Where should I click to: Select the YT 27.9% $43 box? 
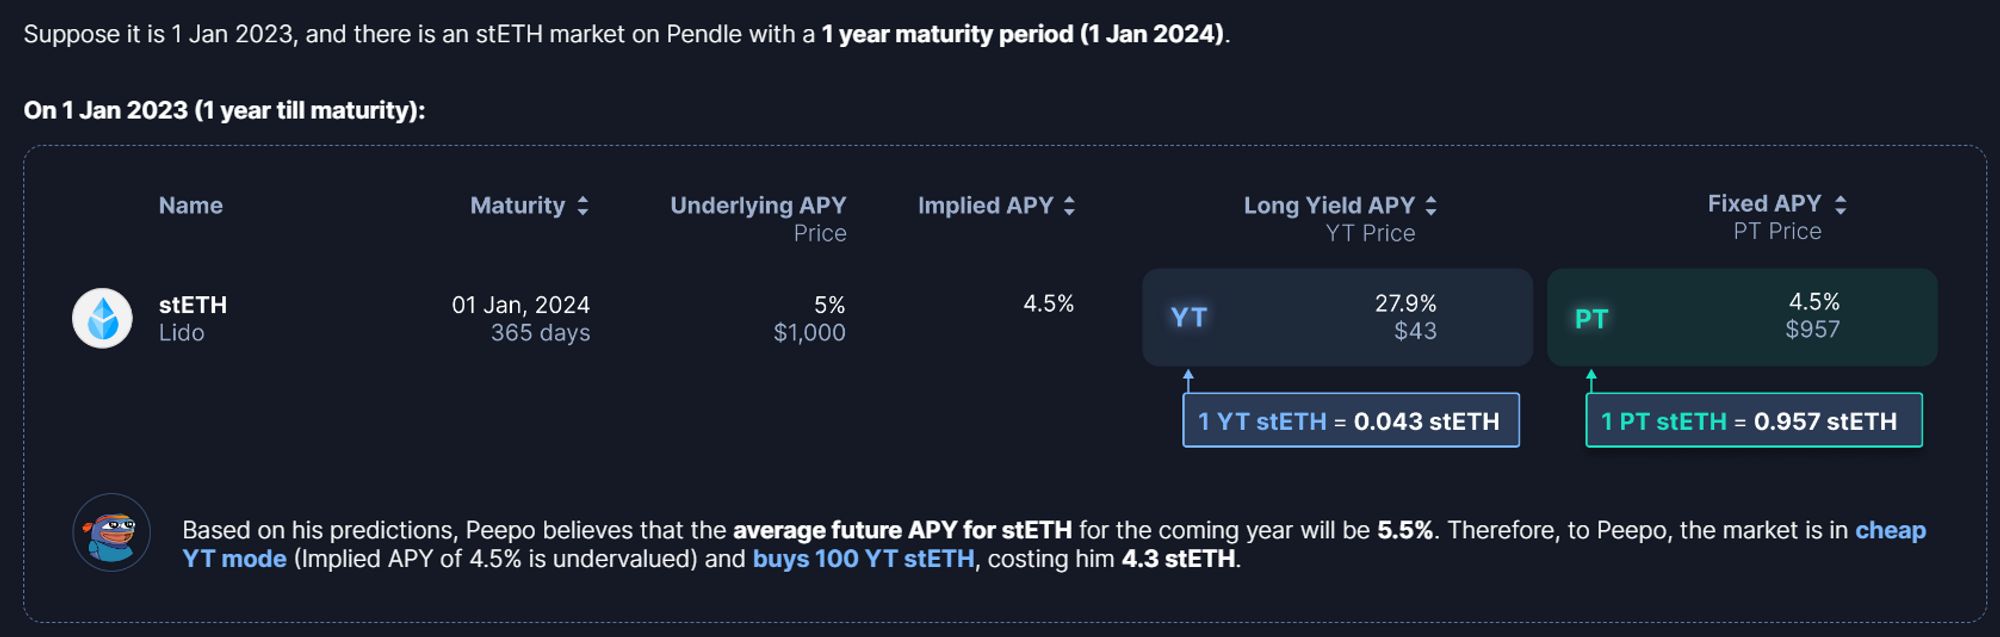(1337, 317)
